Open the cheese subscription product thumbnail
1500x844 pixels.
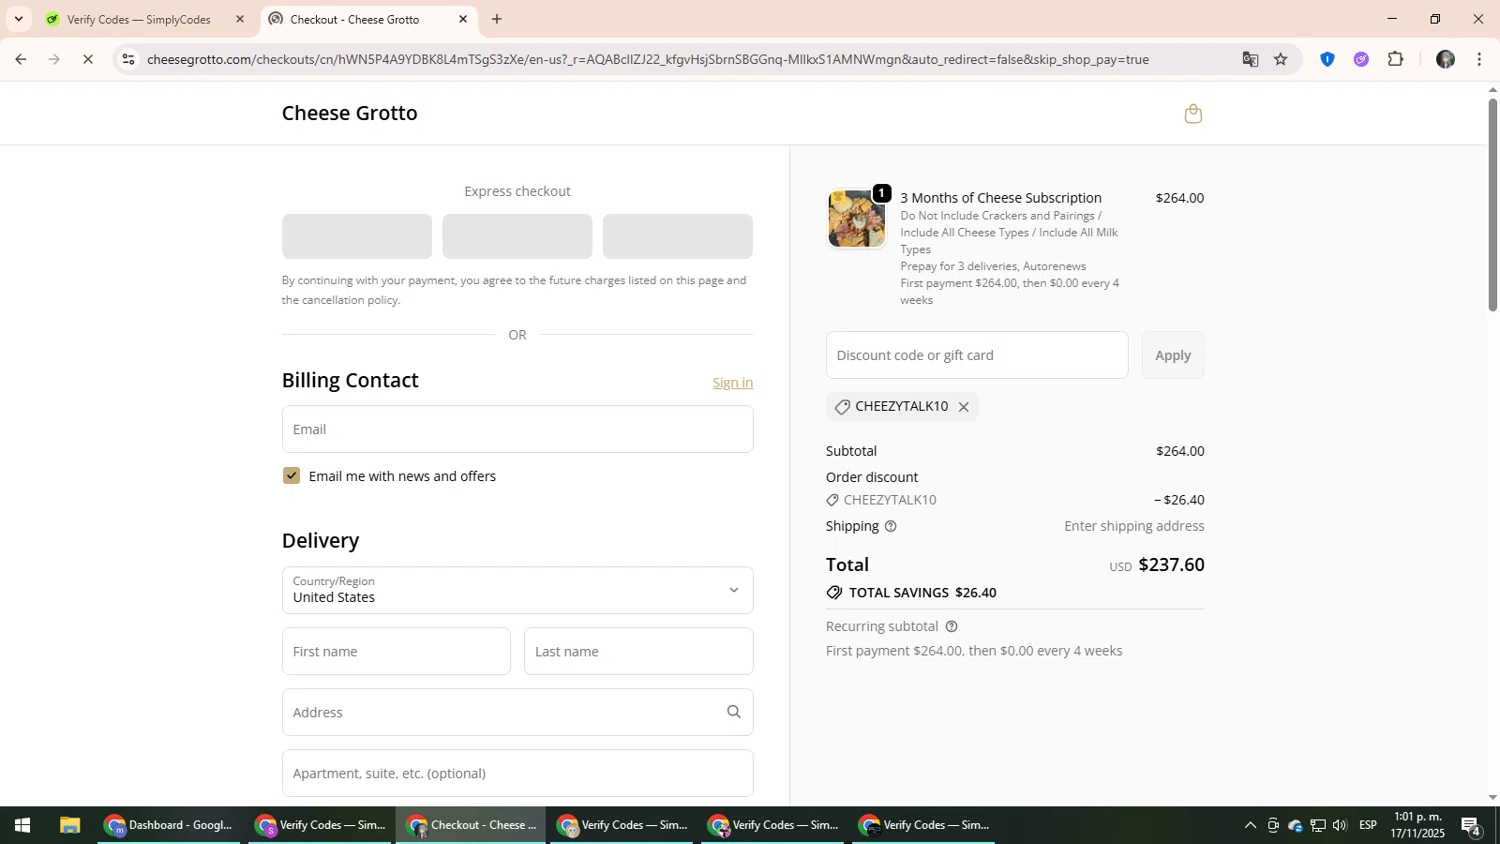point(856,218)
